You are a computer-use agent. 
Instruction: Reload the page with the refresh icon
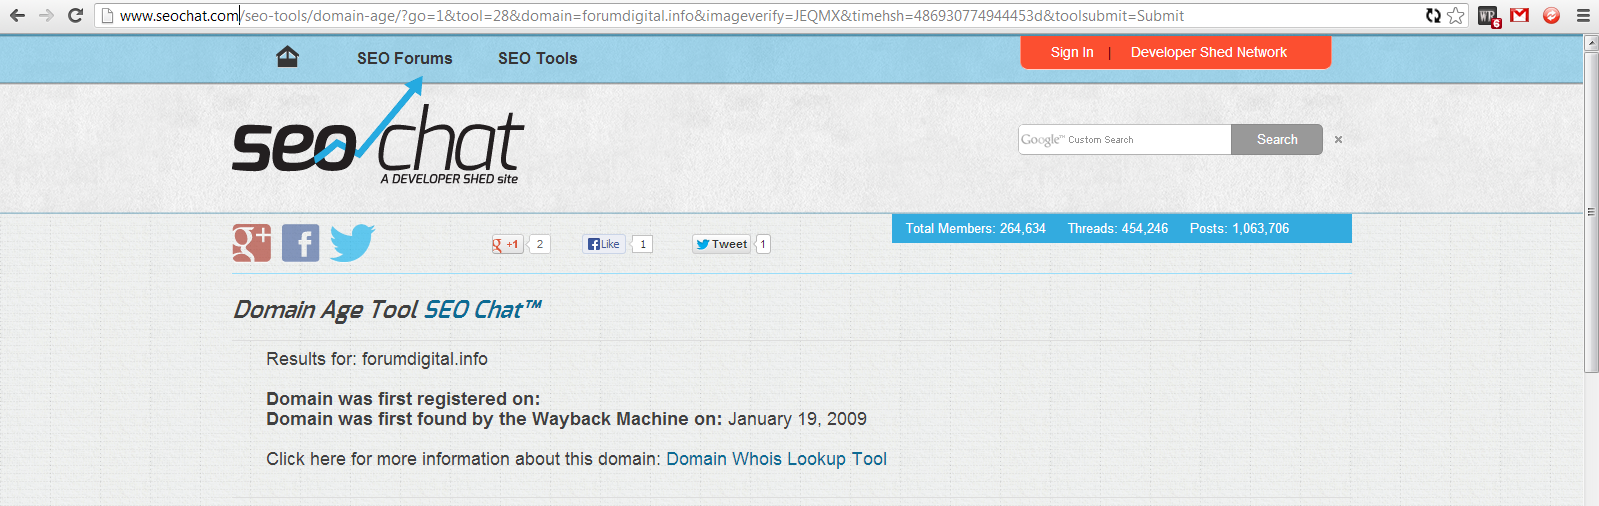click(75, 15)
